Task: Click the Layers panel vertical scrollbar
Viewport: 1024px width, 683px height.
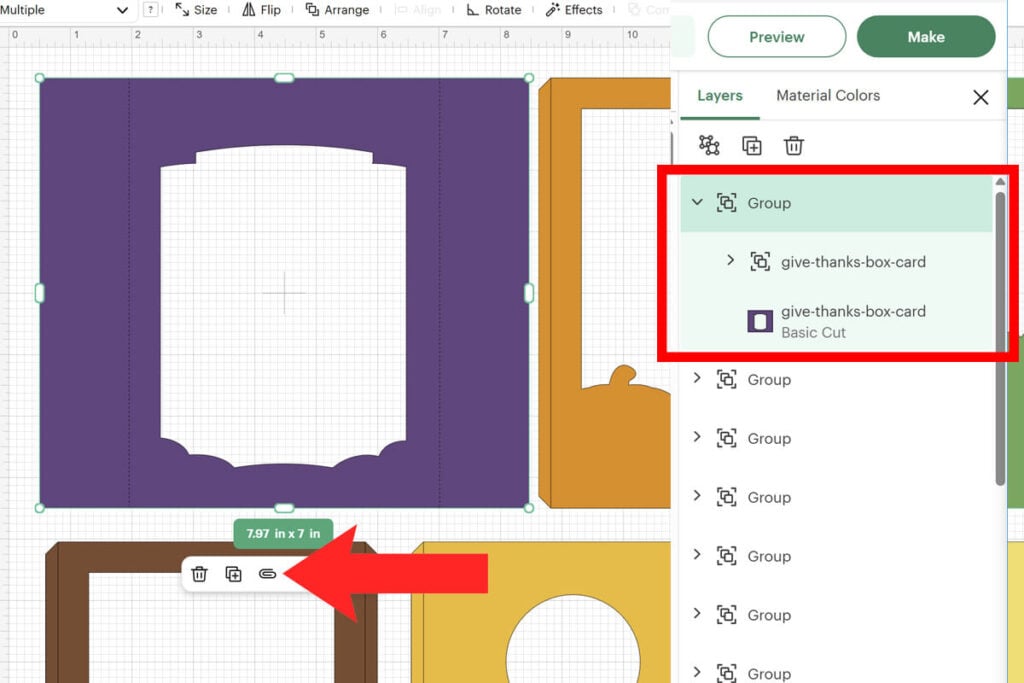Action: point(1000,338)
